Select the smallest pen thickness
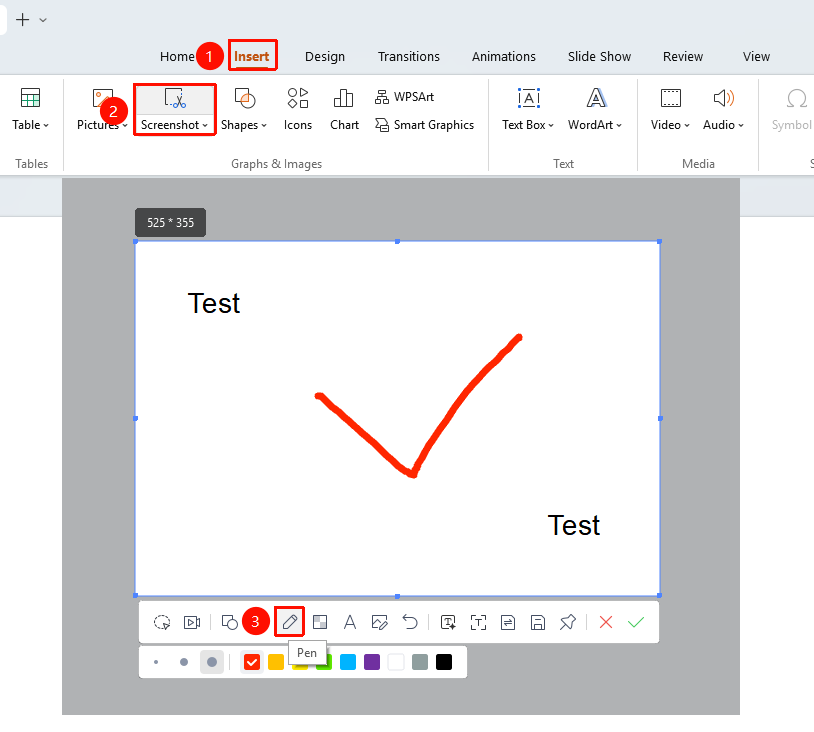This screenshot has height=732, width=814. point(156,662)
